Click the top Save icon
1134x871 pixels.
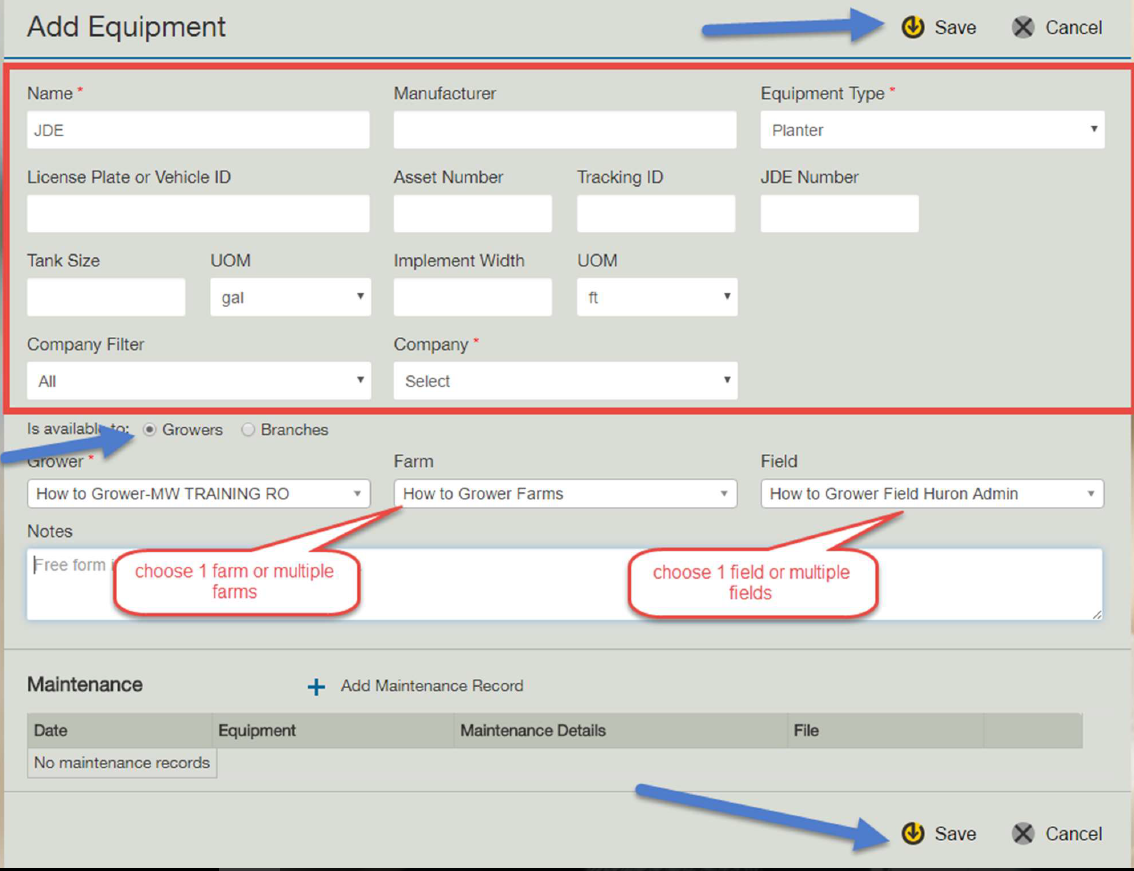[x=913, y=27]
